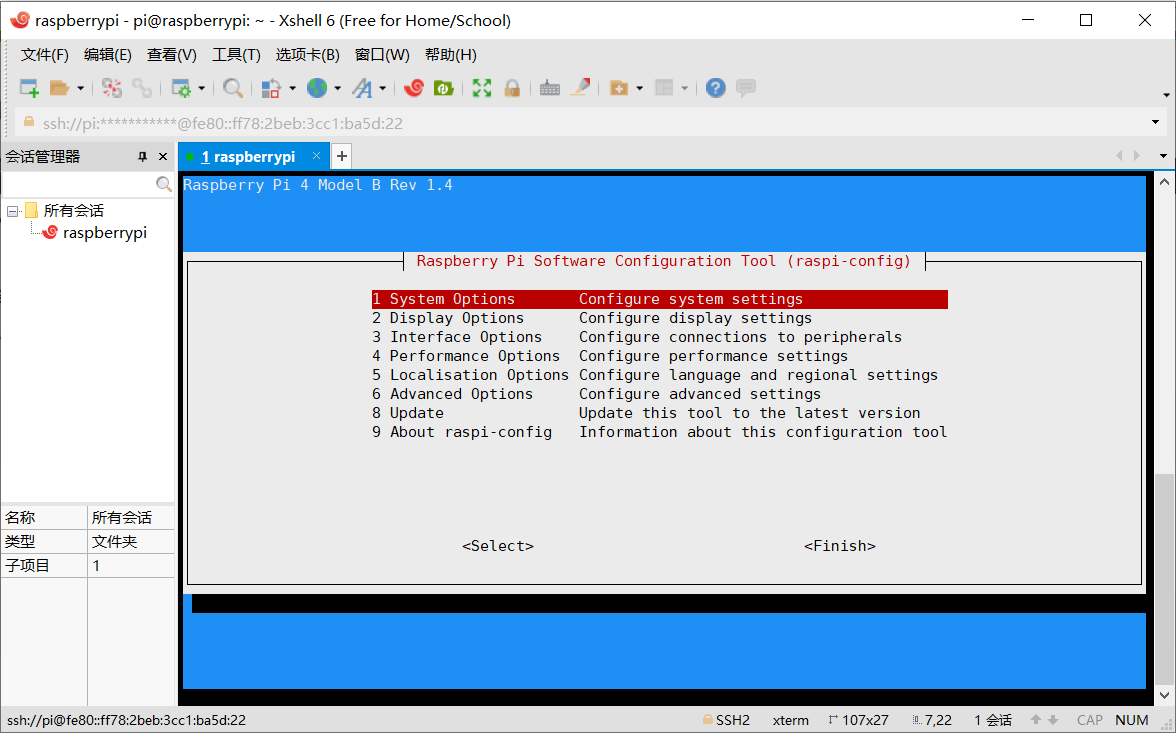Image resolution: width=1176 pixels, height=733 pixels.
Task: Expand the globe encoding dropdown arrow
Action: [338, 89]
